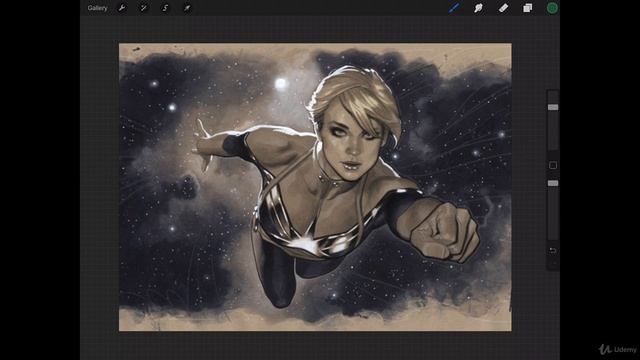Viewport: 640px width, 360px height.
Task: Open the Gallery view
Action: (97, 8)
